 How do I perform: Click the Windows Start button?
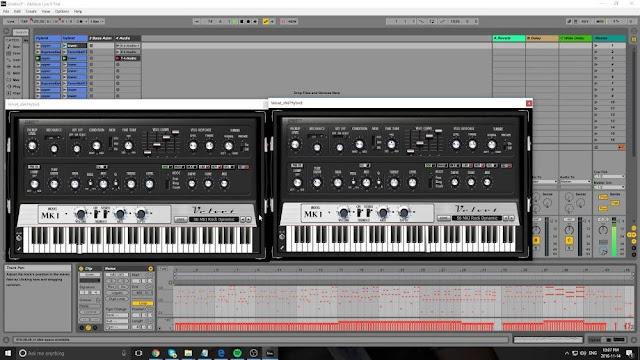[8, 353]
